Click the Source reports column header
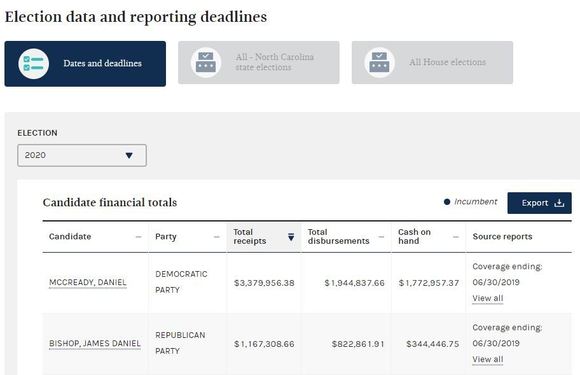 [x=502, y=237]
